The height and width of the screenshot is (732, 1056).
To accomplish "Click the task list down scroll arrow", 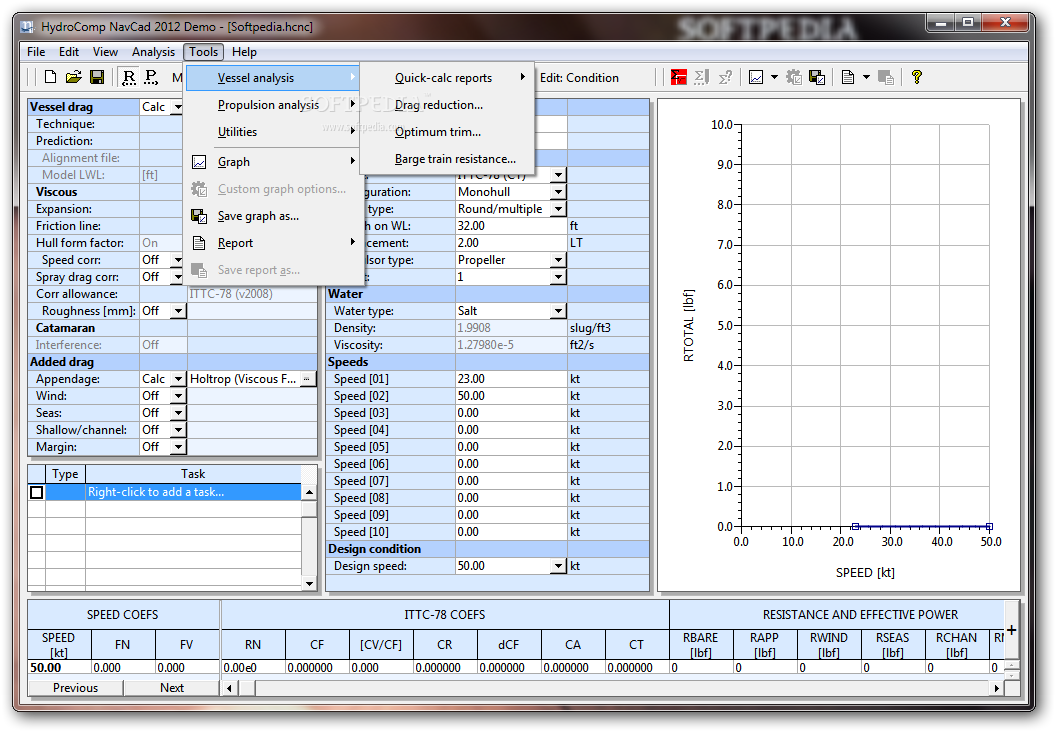I will 309,584.
